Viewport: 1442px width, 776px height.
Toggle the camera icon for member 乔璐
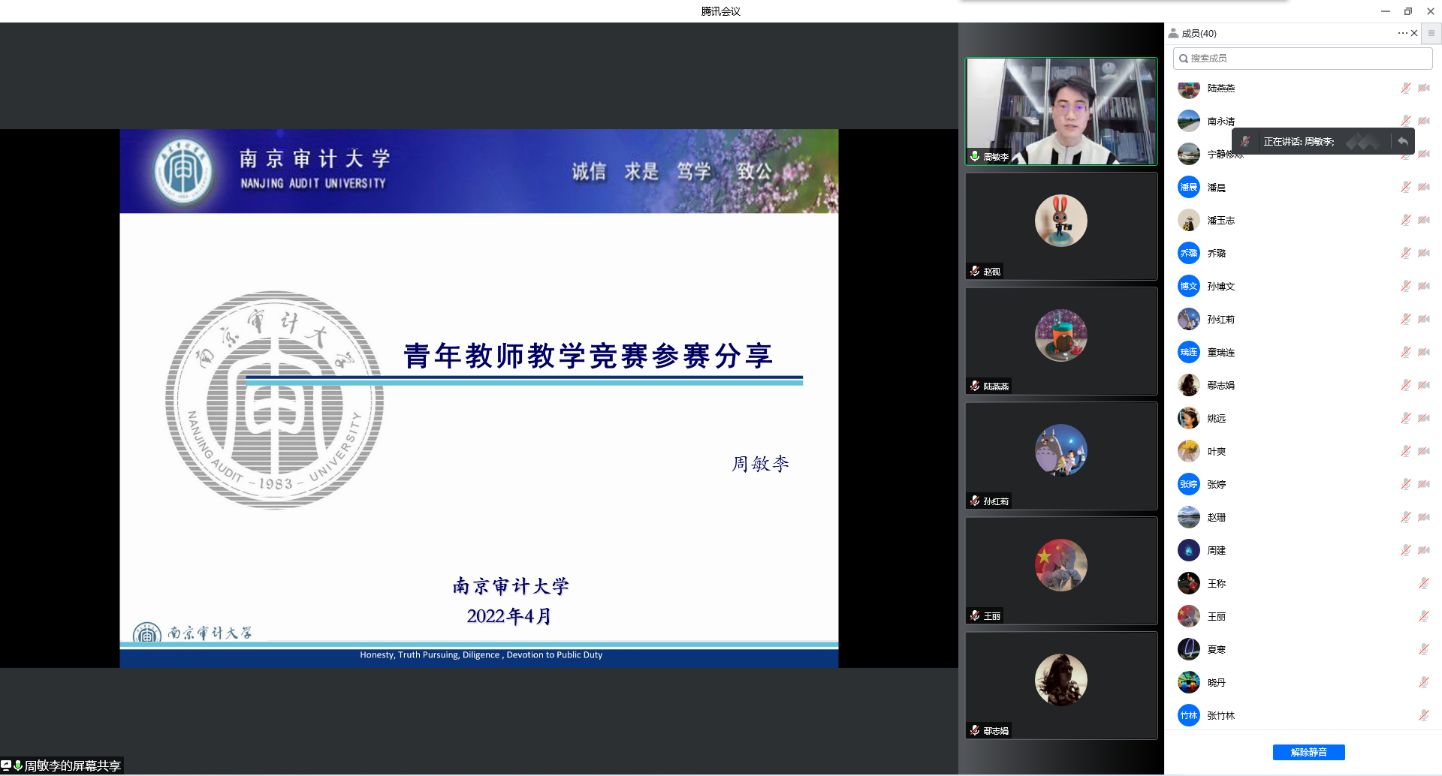(x=1423, y=253)
